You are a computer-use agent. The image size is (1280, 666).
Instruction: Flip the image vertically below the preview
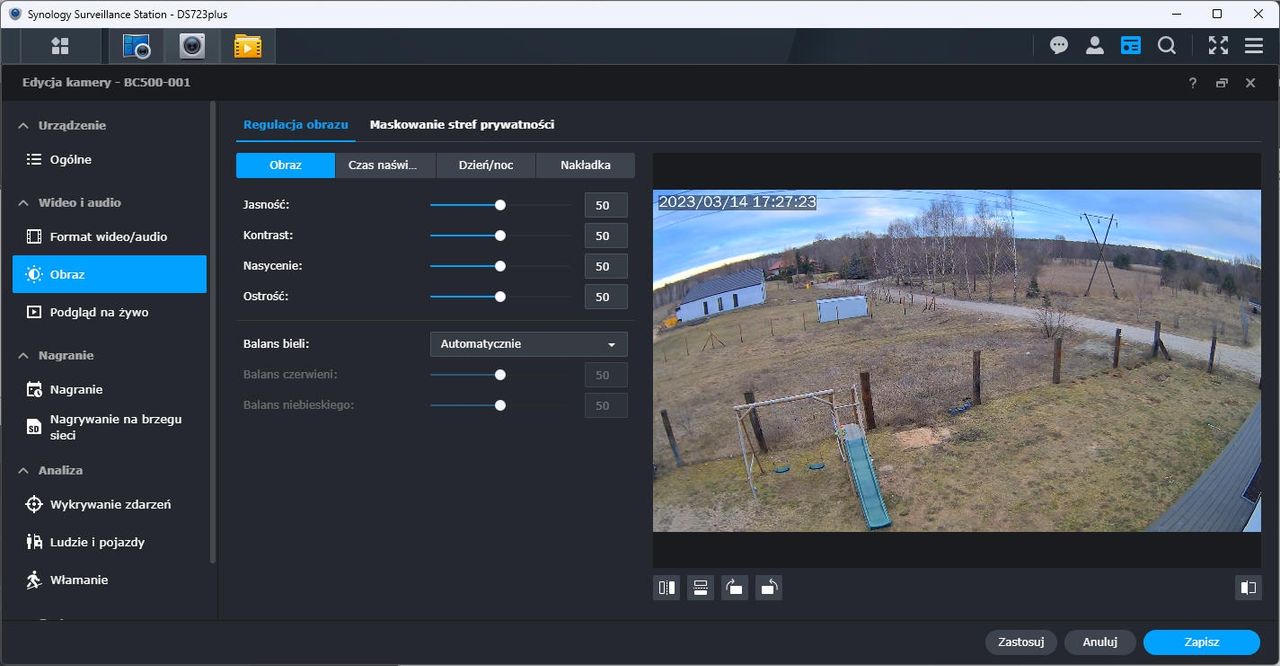click(701, 588)
